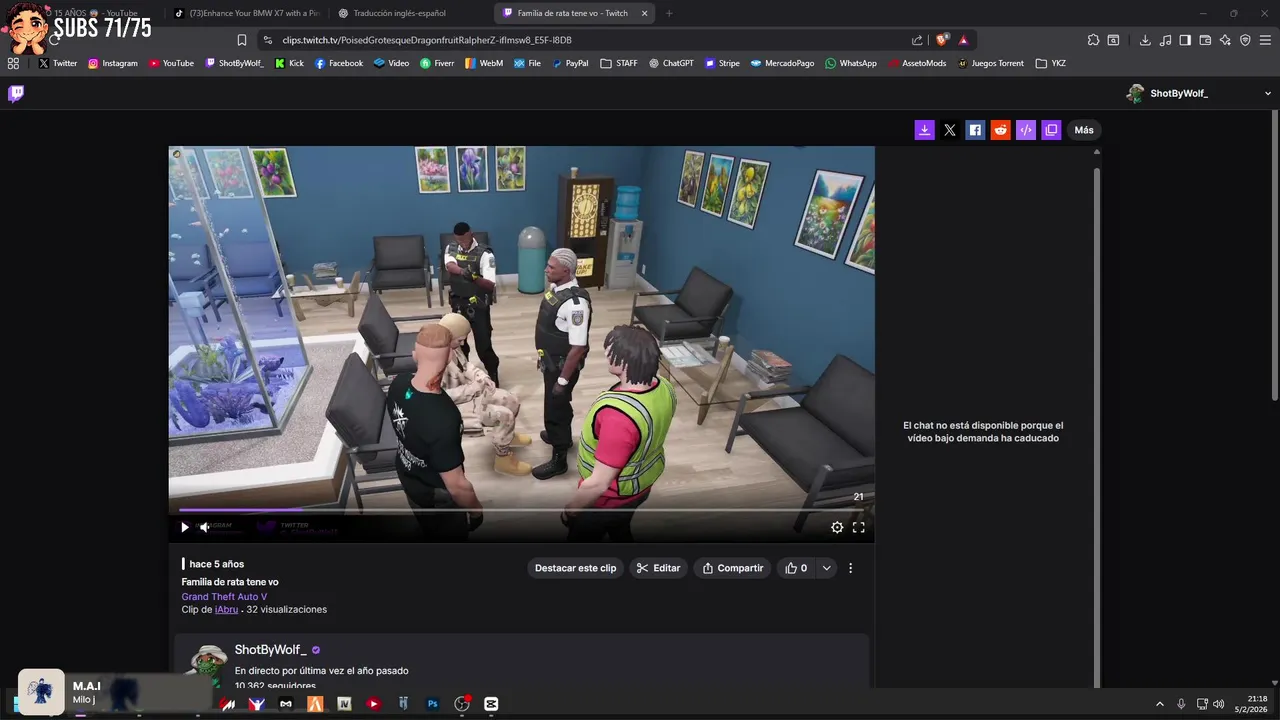
Task: Open the Instagram bookmark
Action: 113,63
